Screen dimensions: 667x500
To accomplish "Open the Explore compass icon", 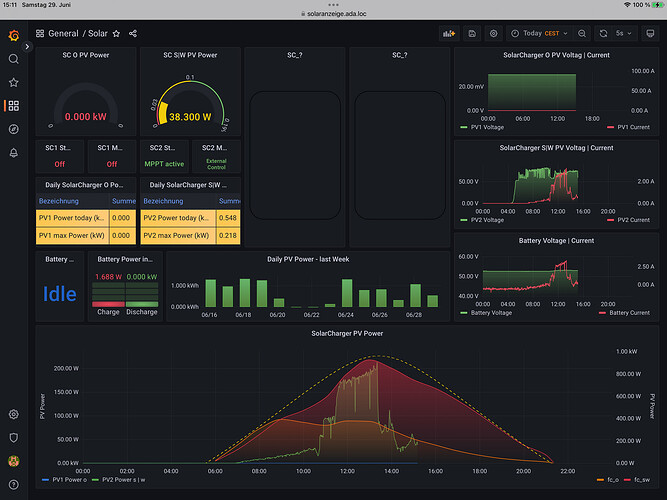I will [14, 129].
